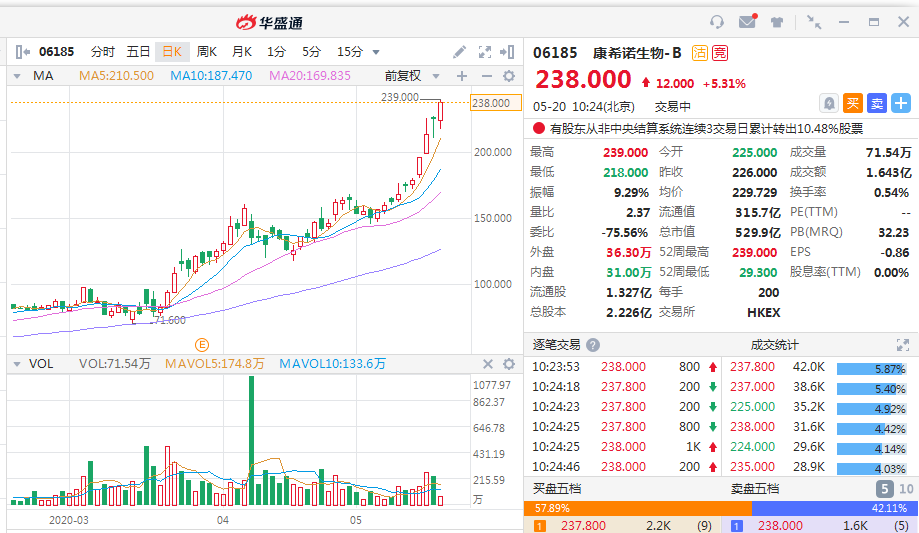Close the VOL indicator panel
Image resolution: width=919 pixels, height=533 pixels.
pos(488,364)
